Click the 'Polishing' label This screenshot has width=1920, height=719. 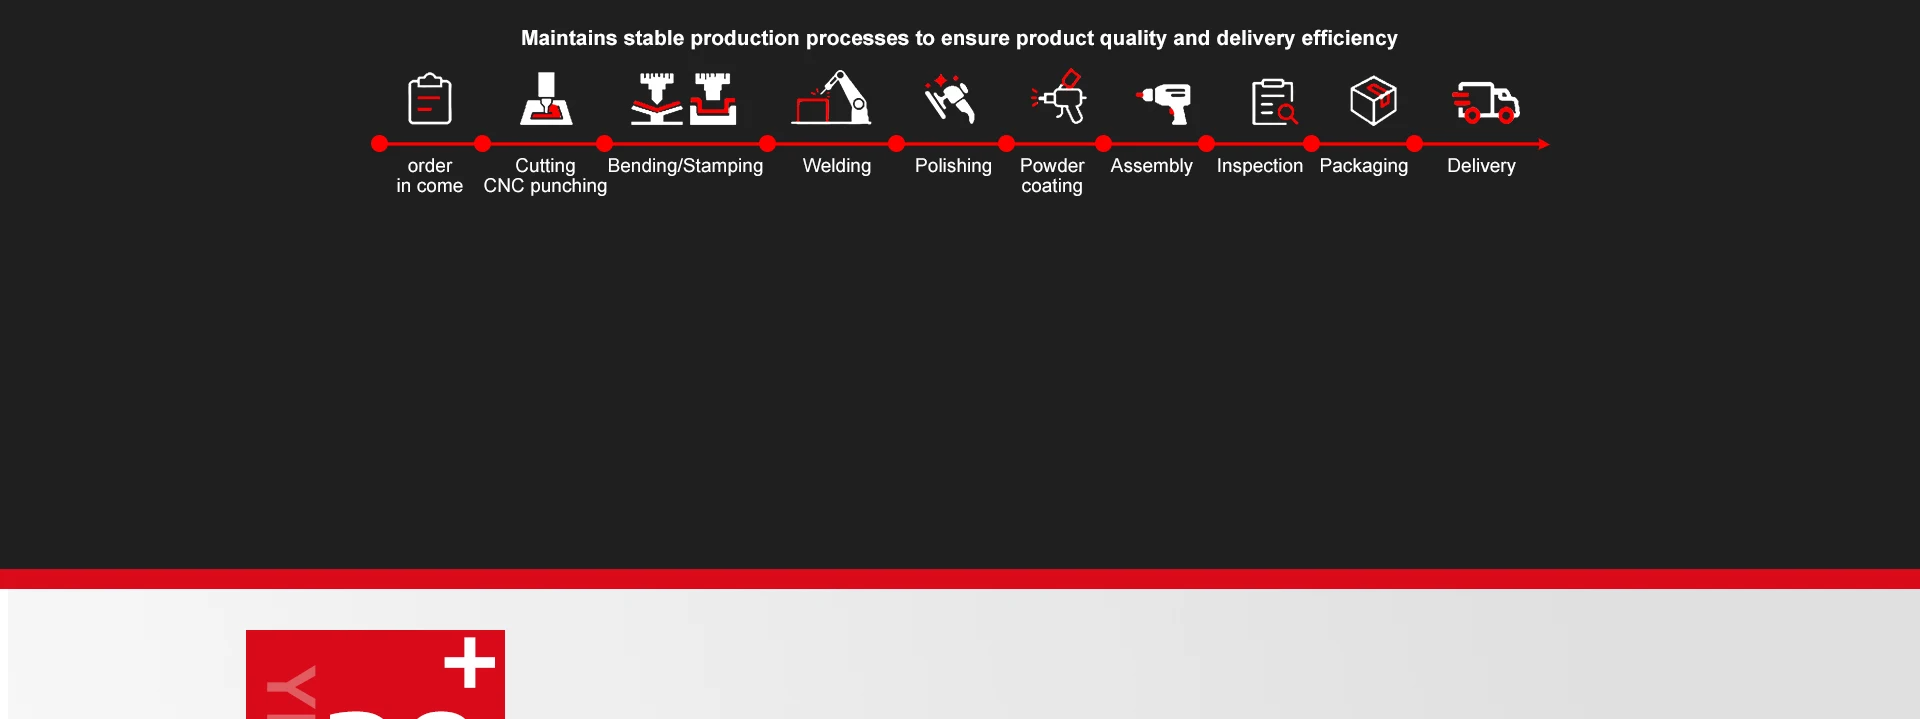coord(953,166)
